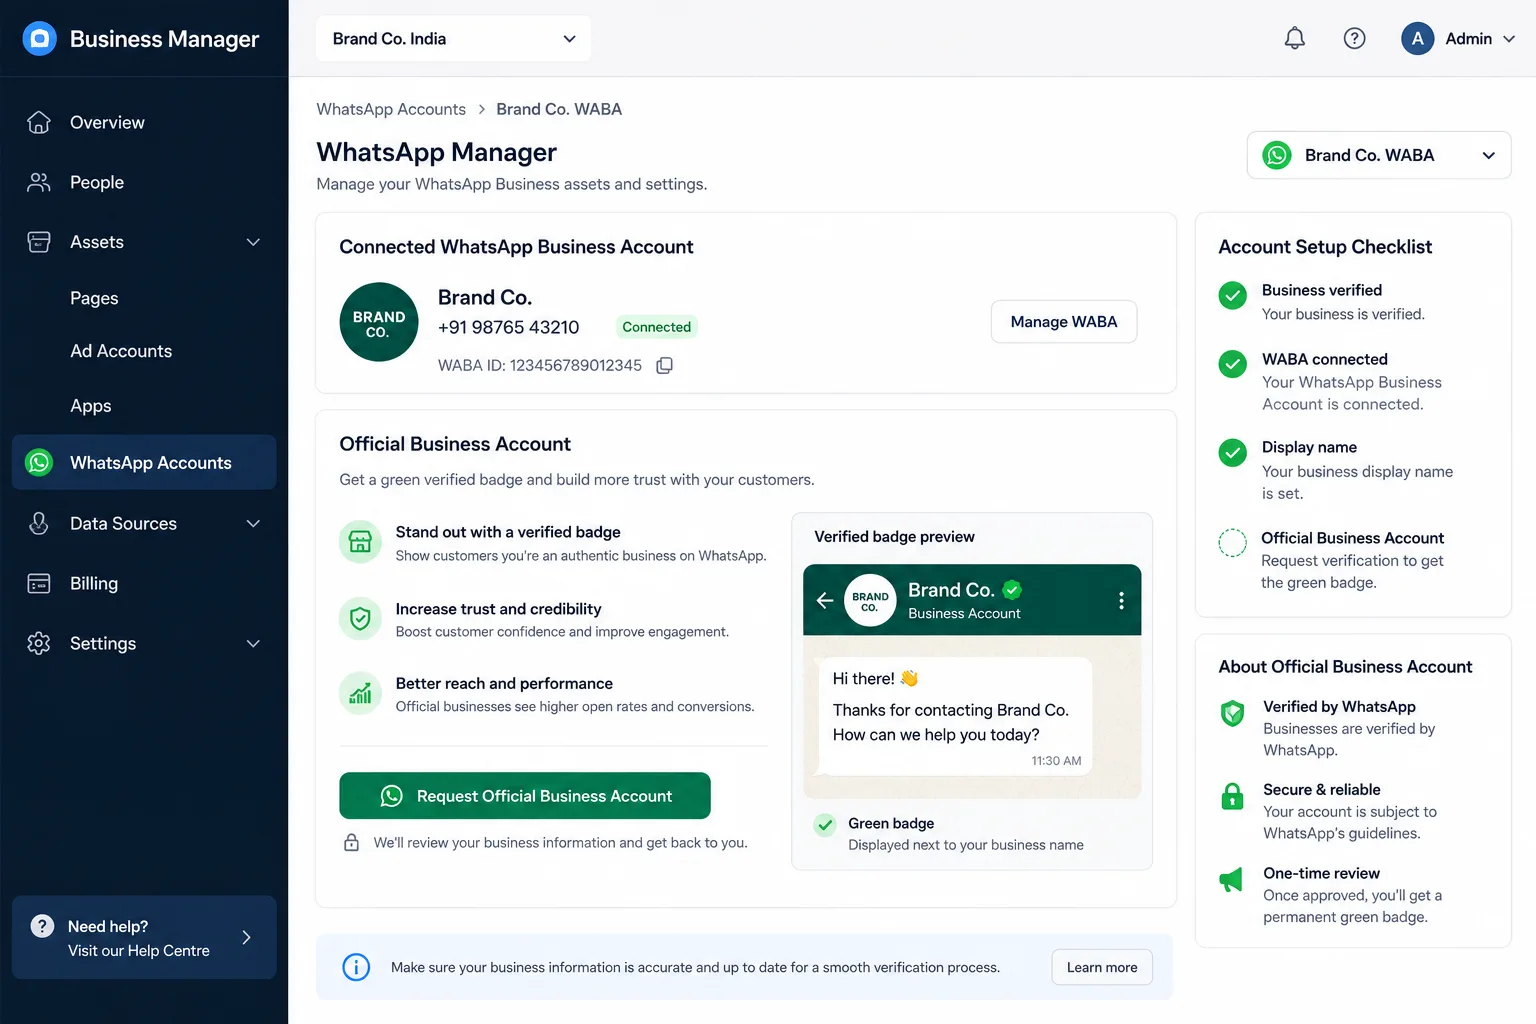Expand the Data Sources chevron
The width and height of the screenshot is (1536, 1024).
(x=253, y=523)
